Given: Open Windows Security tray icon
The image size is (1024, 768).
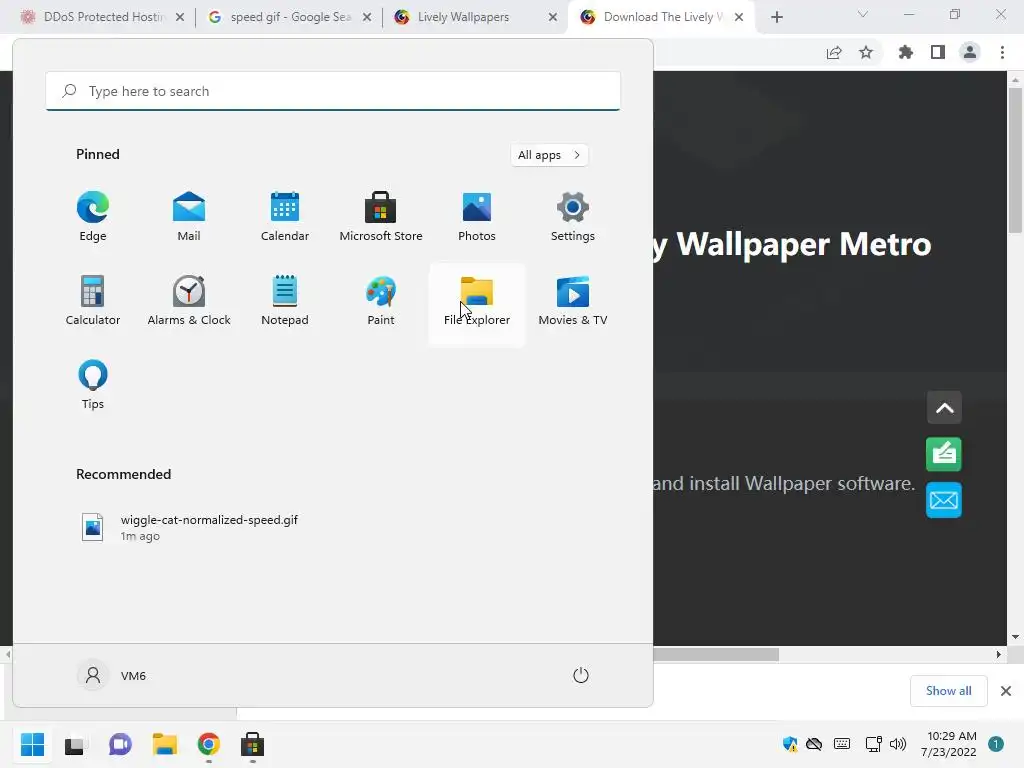Looking at the screenshot, I should click(x=790, y=744).
